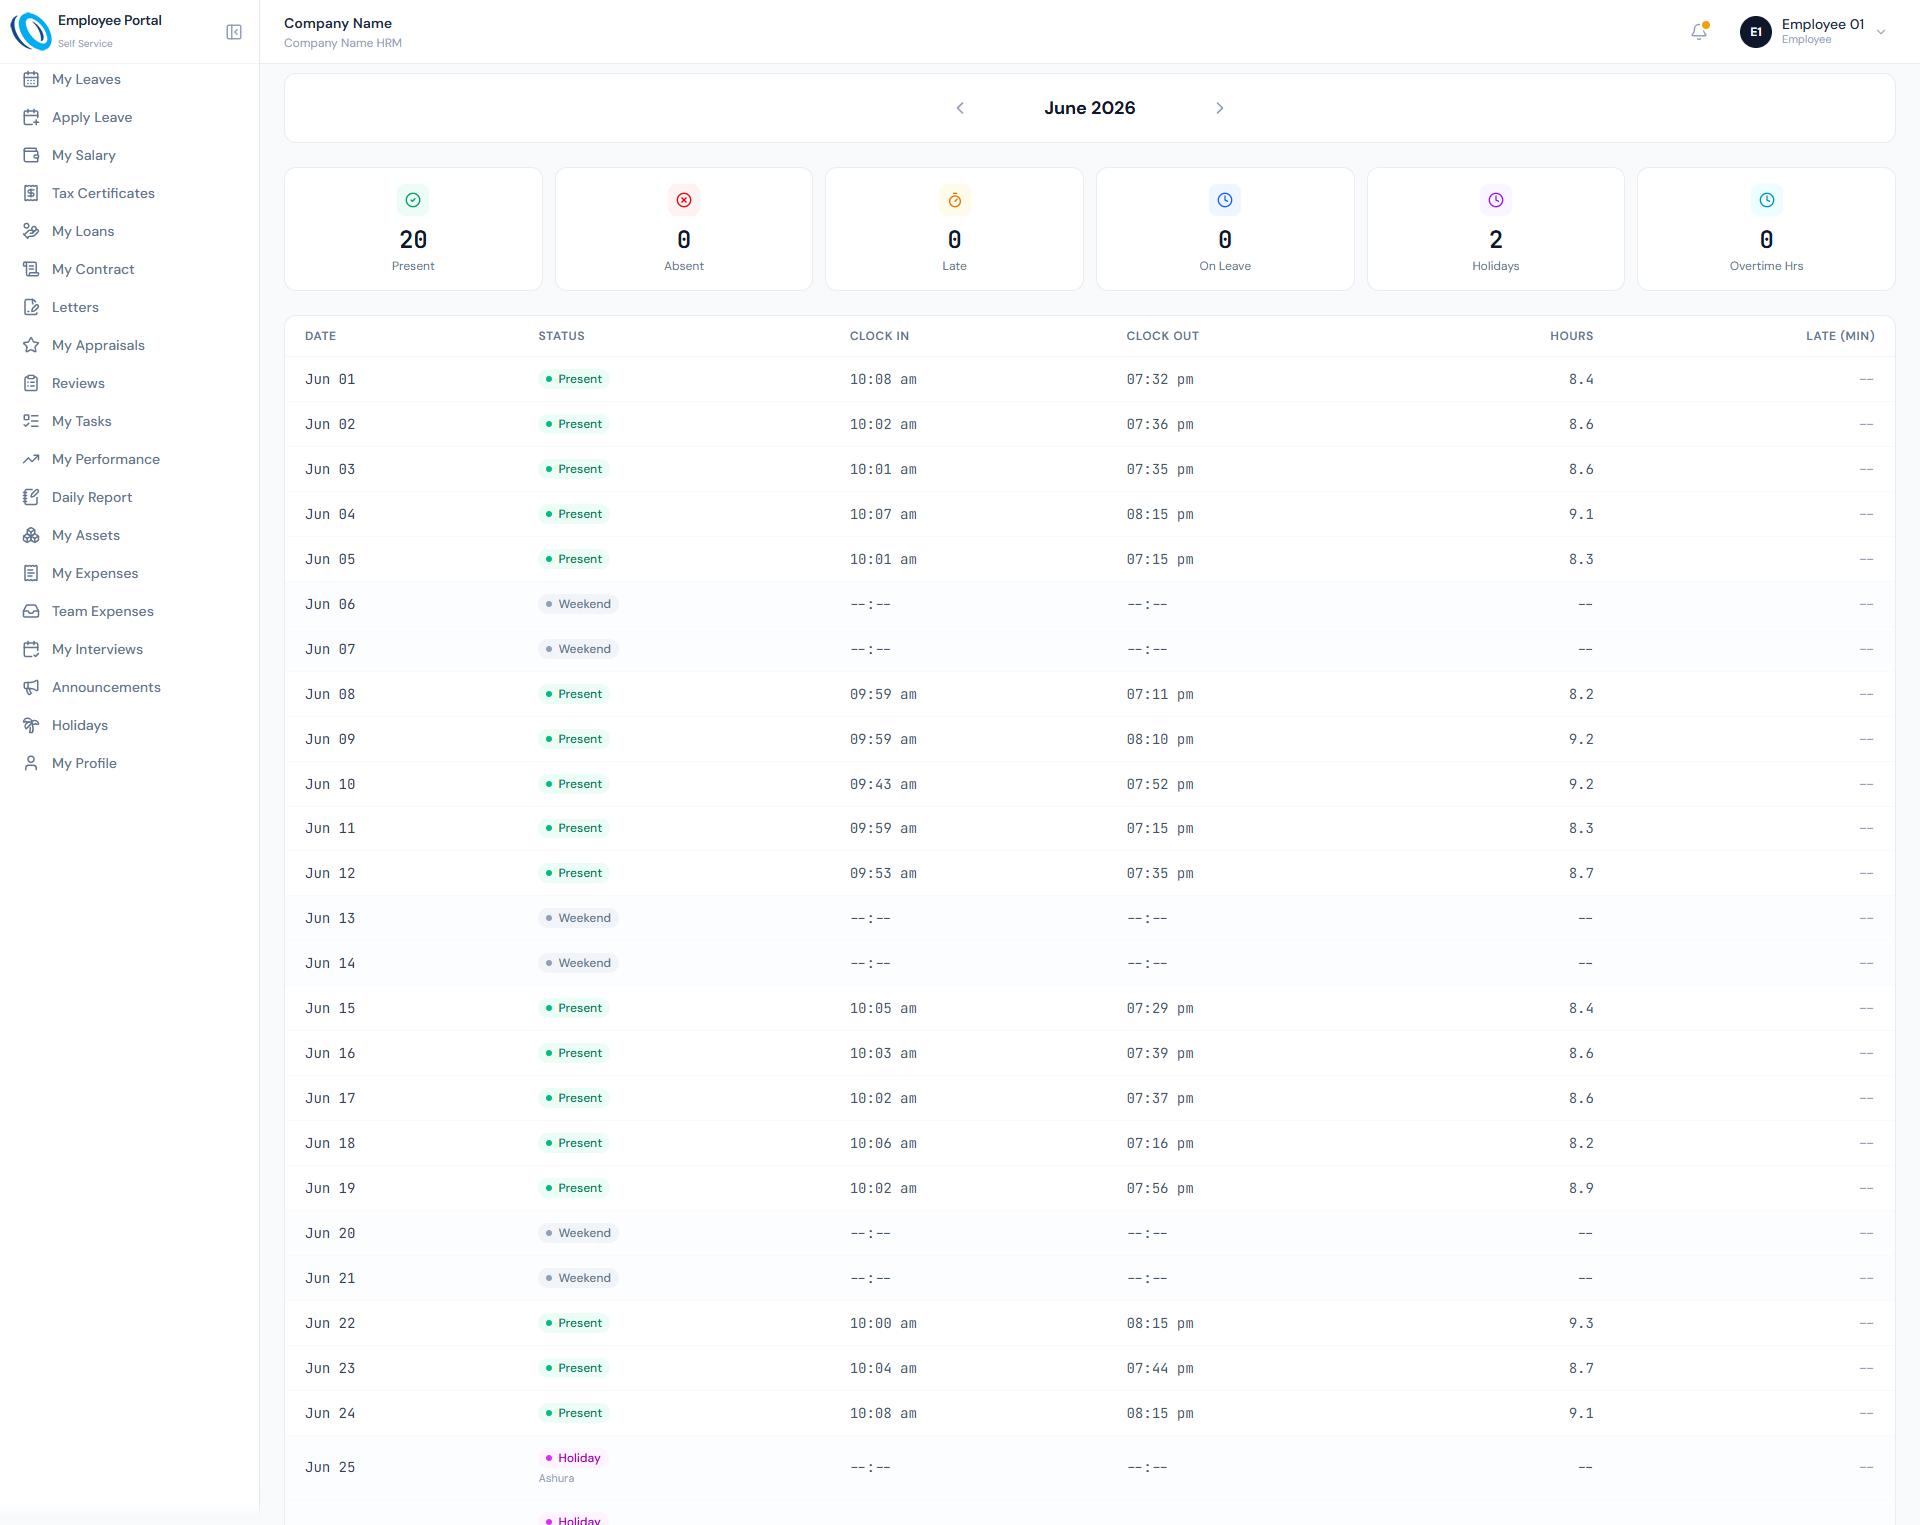
Task: Open Letters page link
Action: 129,307
